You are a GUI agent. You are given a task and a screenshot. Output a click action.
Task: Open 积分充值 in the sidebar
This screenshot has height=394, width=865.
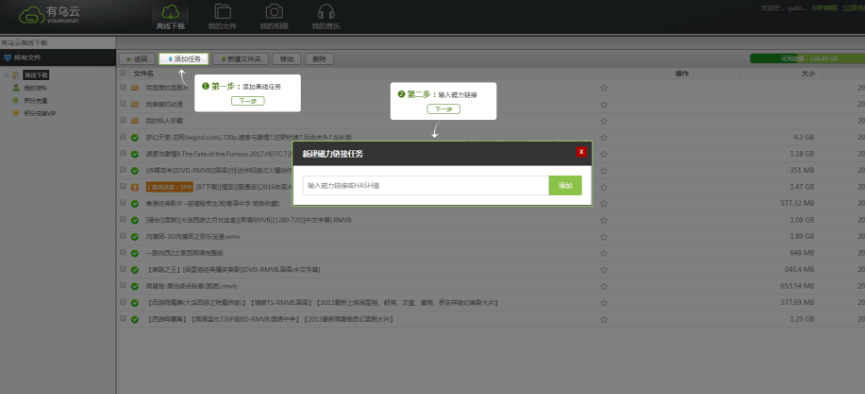click(x=35, y=100)
